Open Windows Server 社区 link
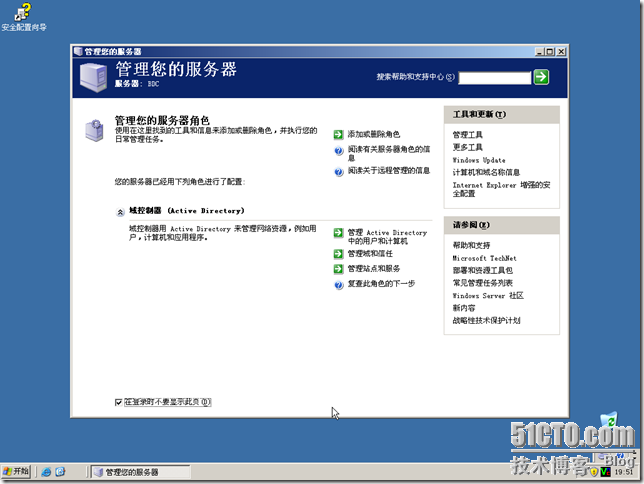 point(488,295)
